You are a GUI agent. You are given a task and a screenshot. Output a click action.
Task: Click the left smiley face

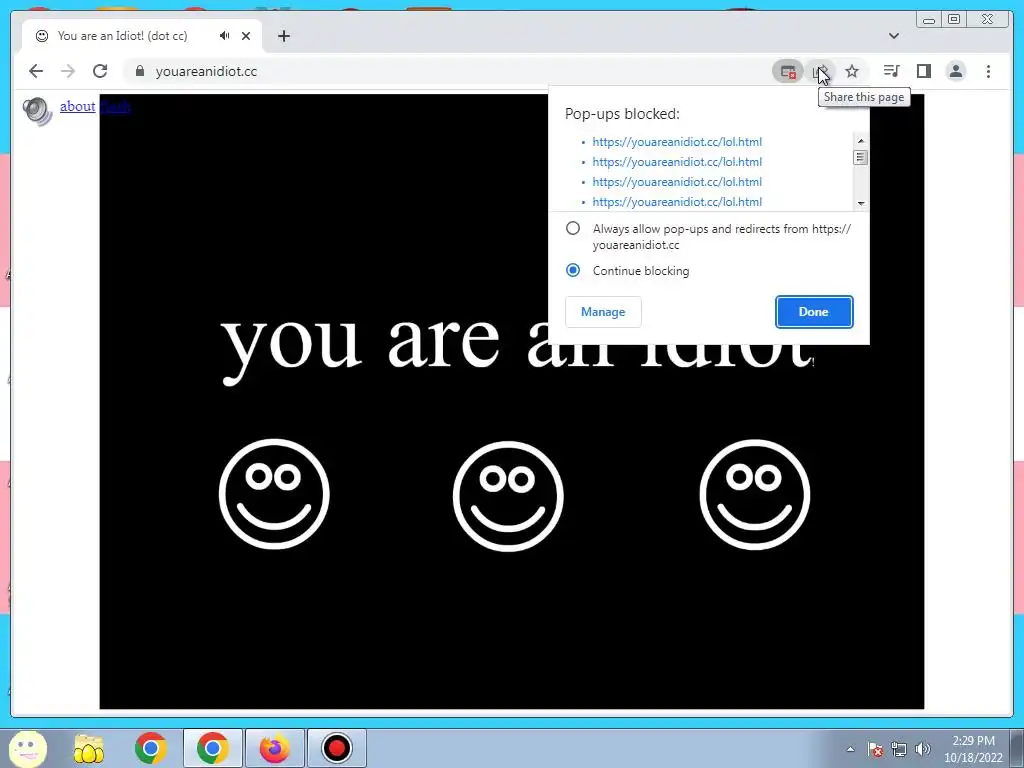[x=274, y=494]
